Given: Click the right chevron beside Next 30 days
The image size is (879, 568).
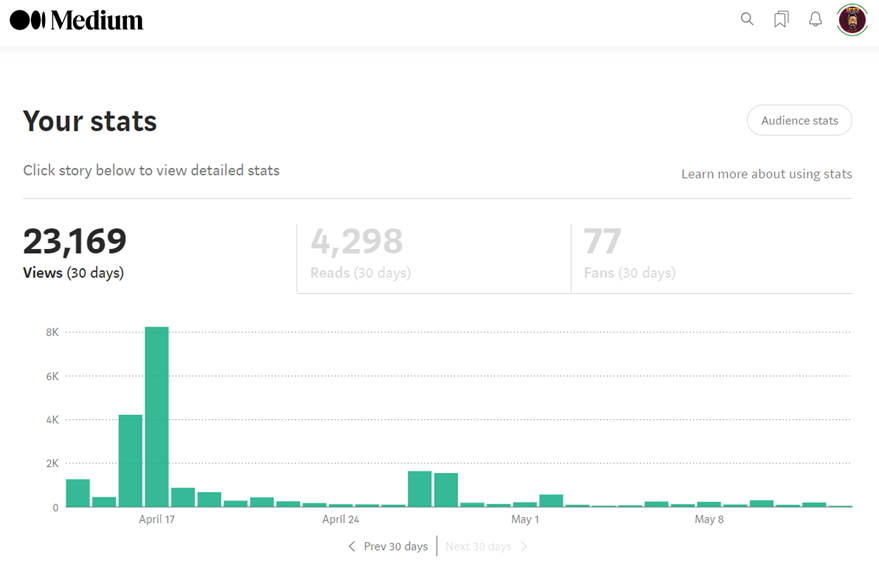Looking at the screenshot, I should pyautogui.click(x=524, y=546).
